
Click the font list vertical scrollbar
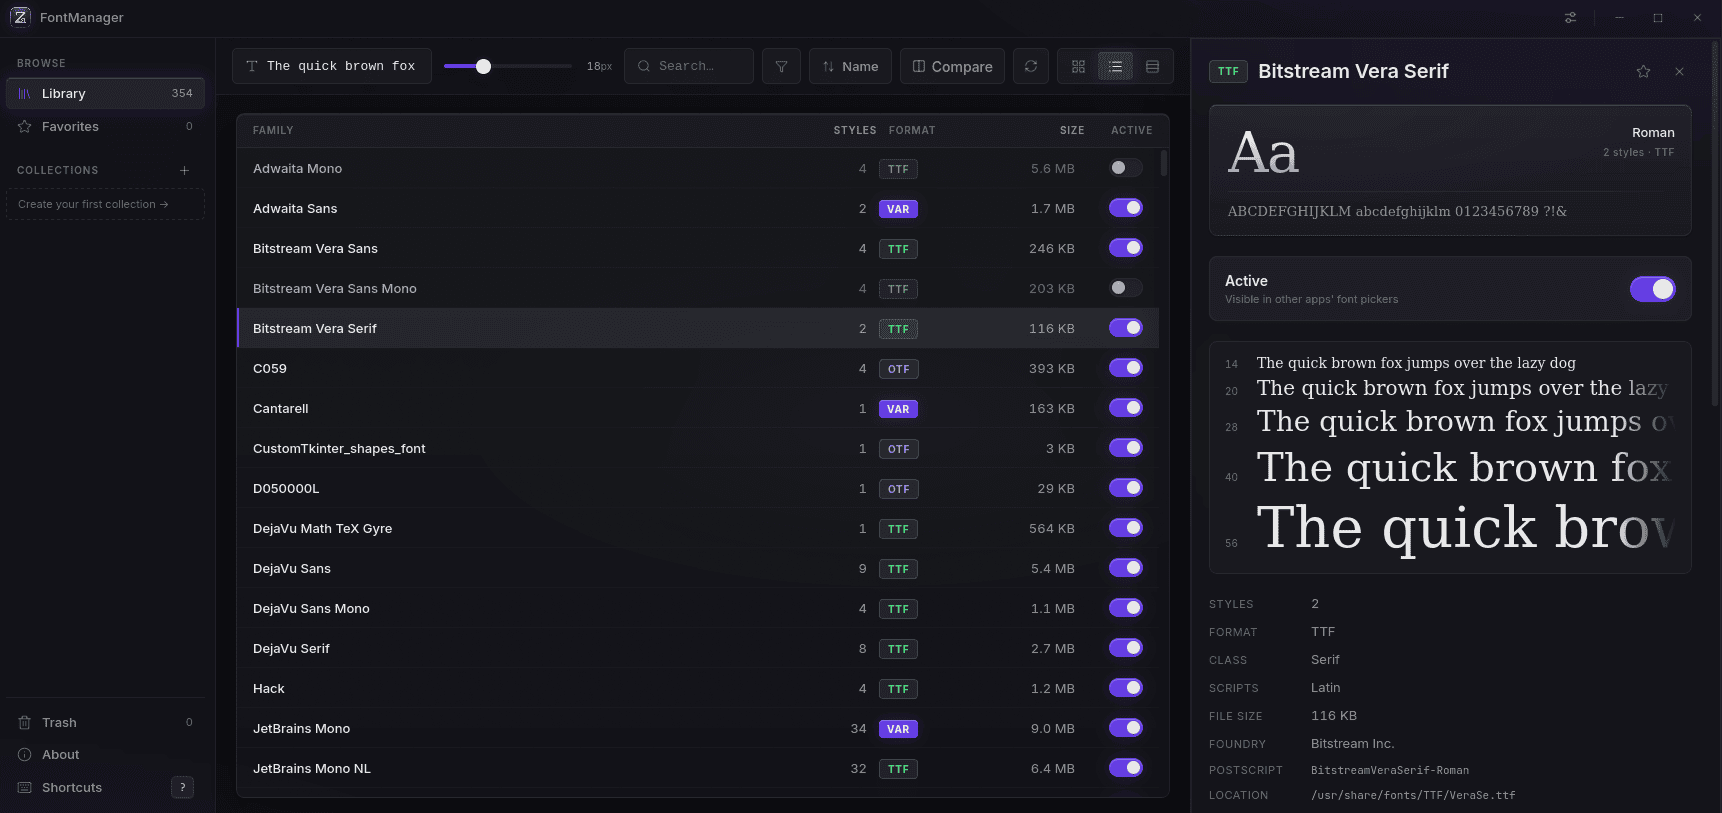1164,163
